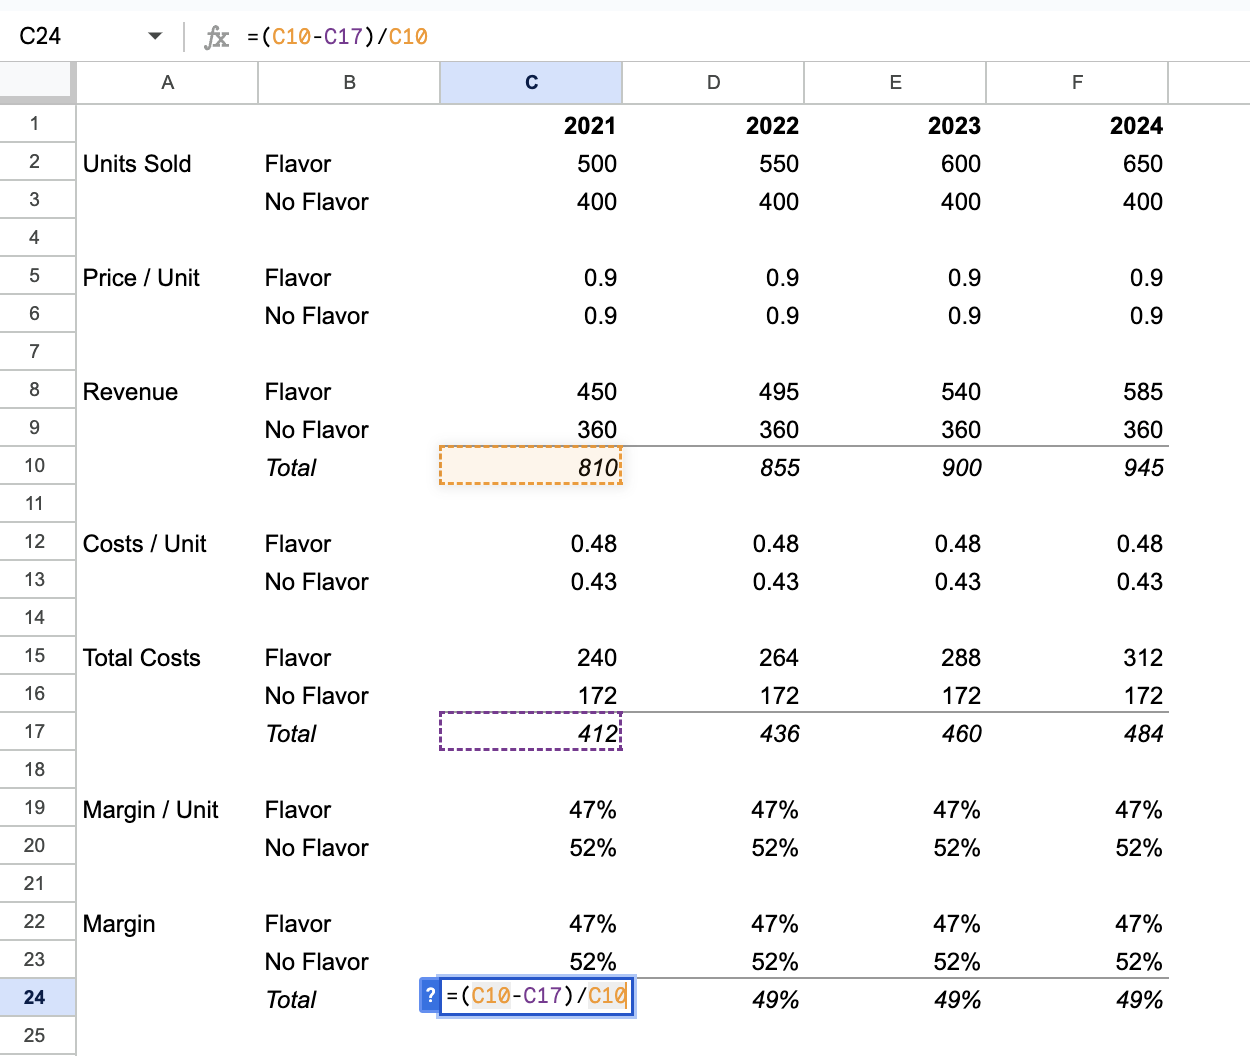Screen dimensions: 1250x1056
Task: Select column D header
Action: point(713,83)
